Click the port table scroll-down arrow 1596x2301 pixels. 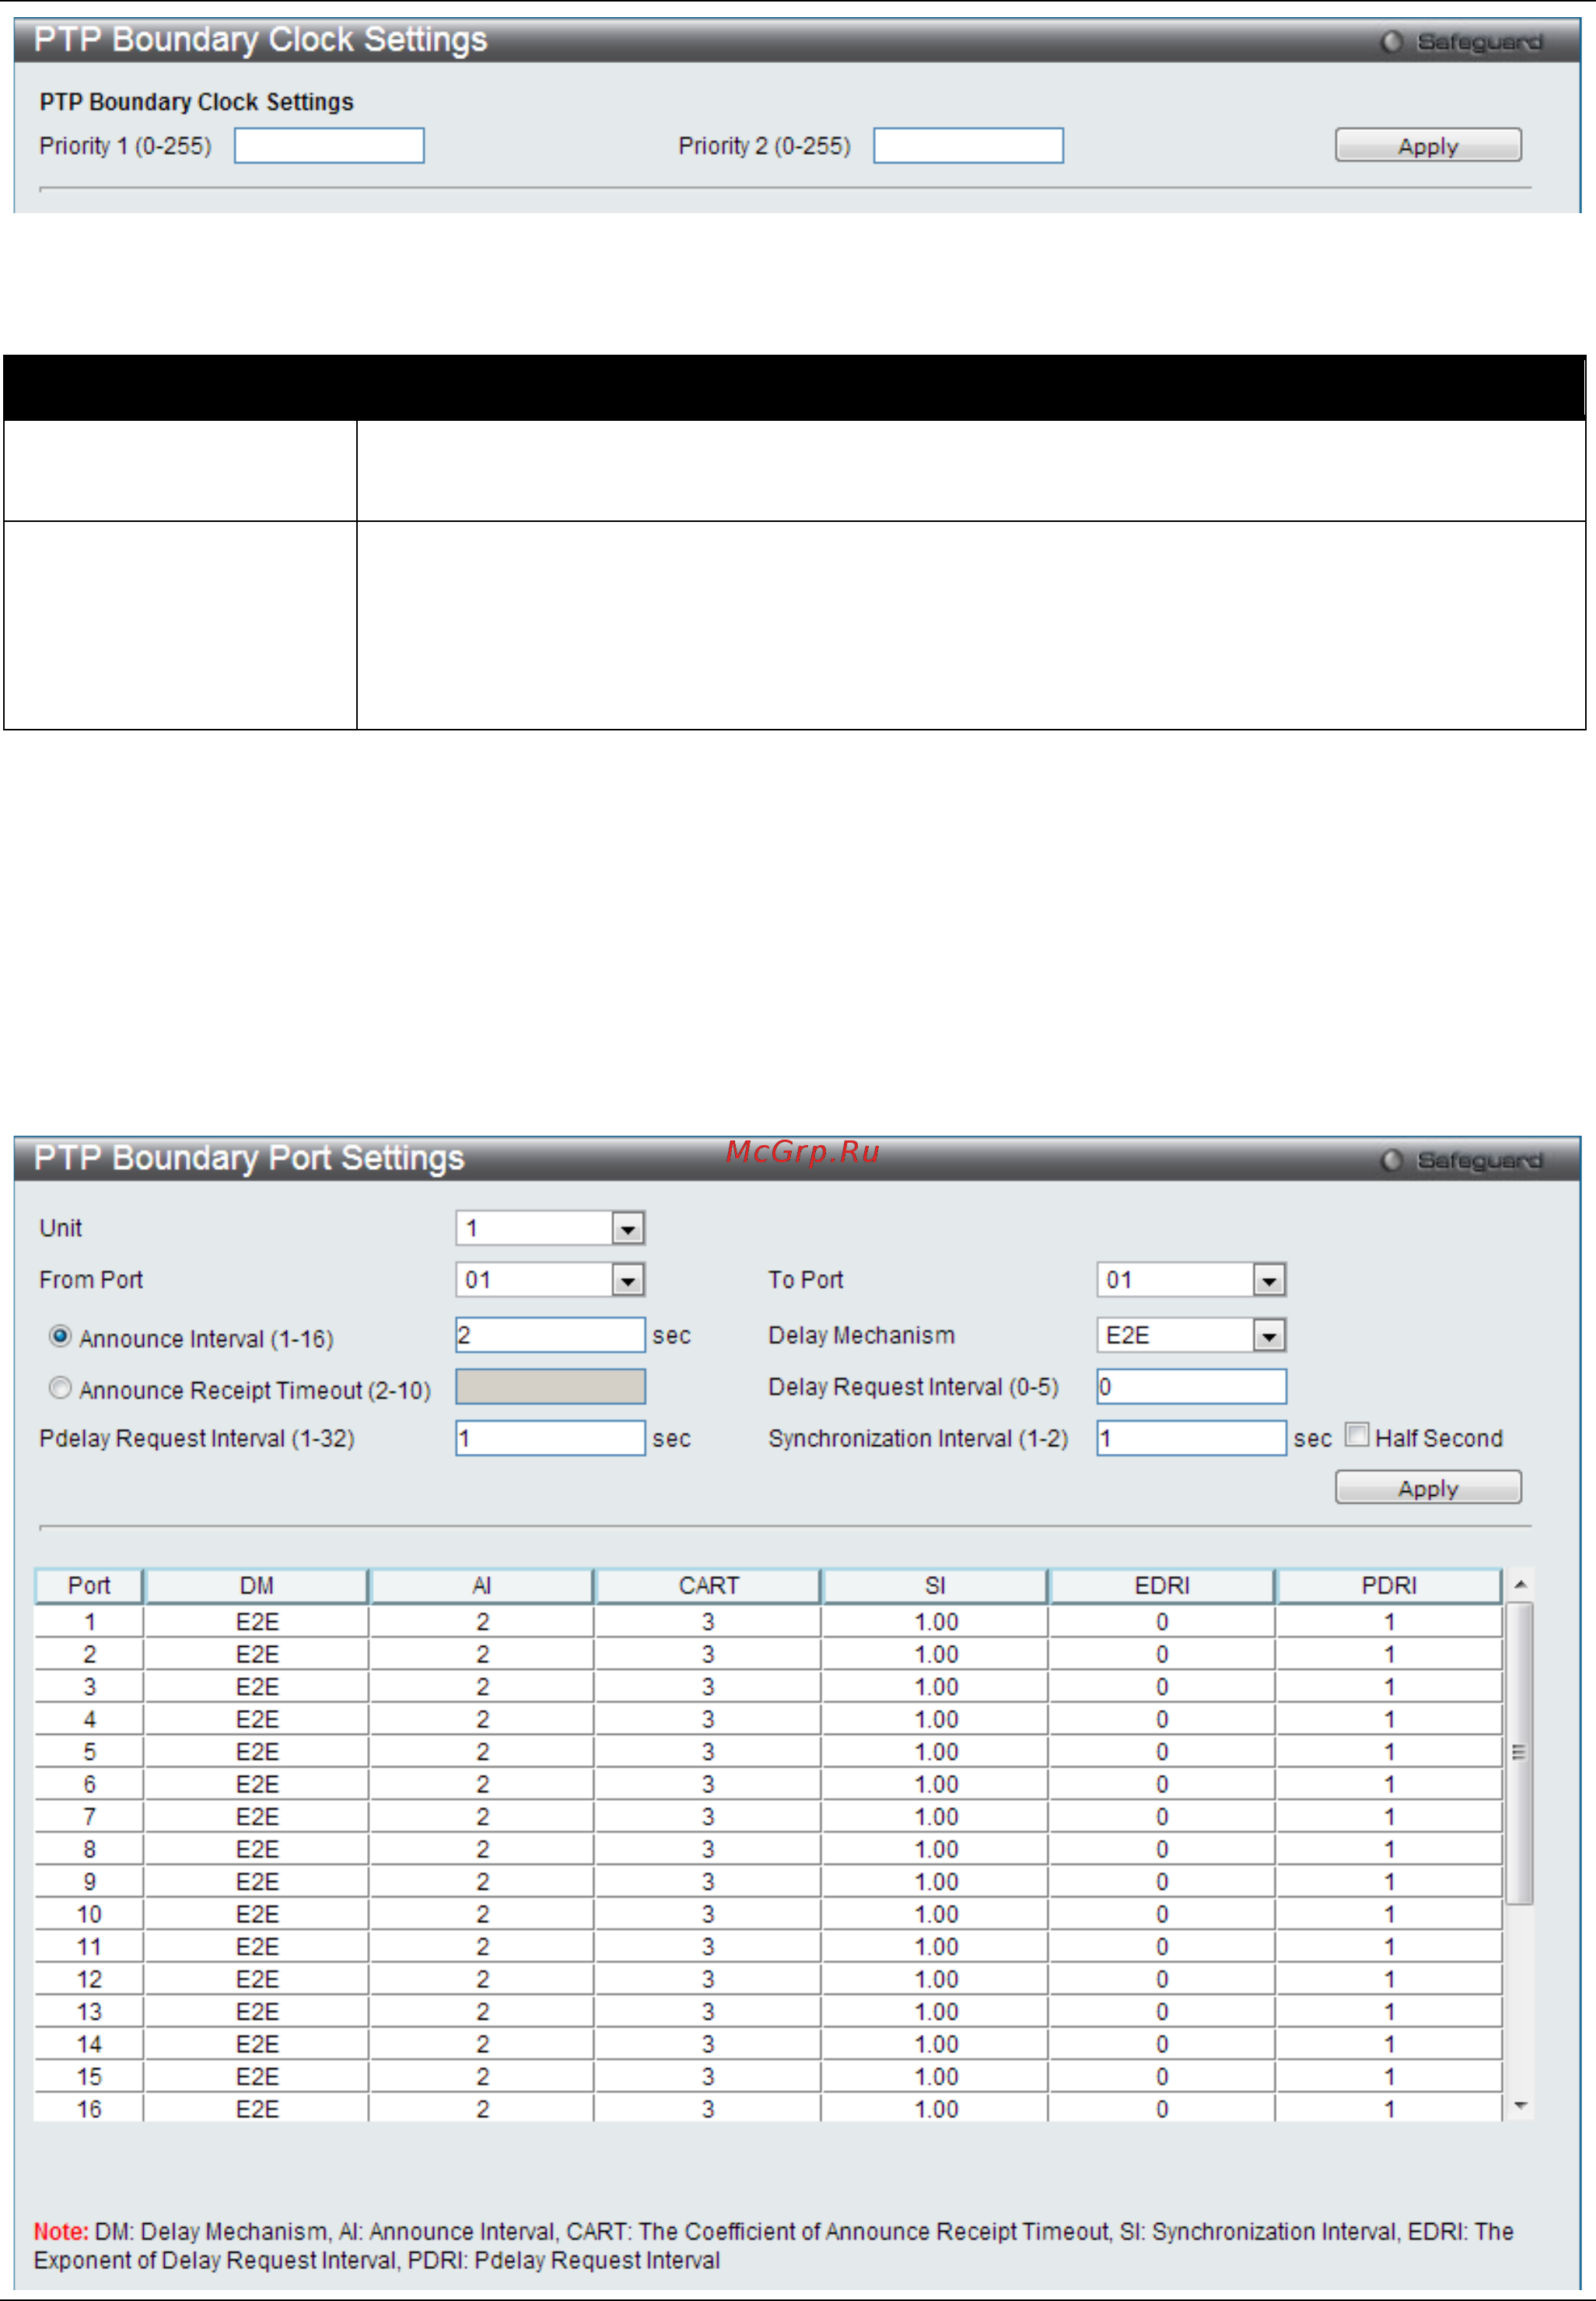click(x=1520, y=2106)
